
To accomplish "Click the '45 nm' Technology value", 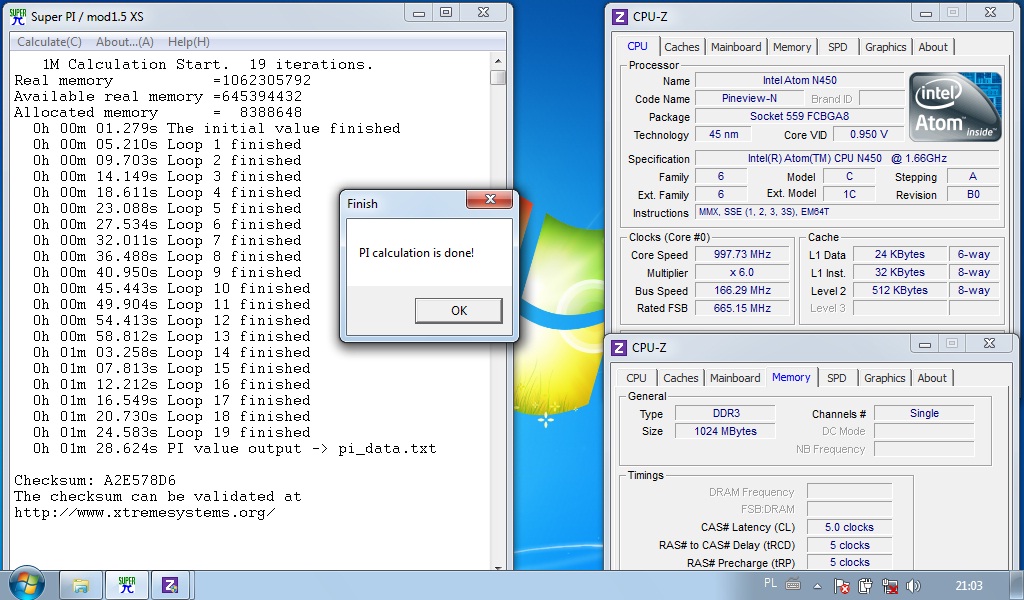I will point(724,134).
